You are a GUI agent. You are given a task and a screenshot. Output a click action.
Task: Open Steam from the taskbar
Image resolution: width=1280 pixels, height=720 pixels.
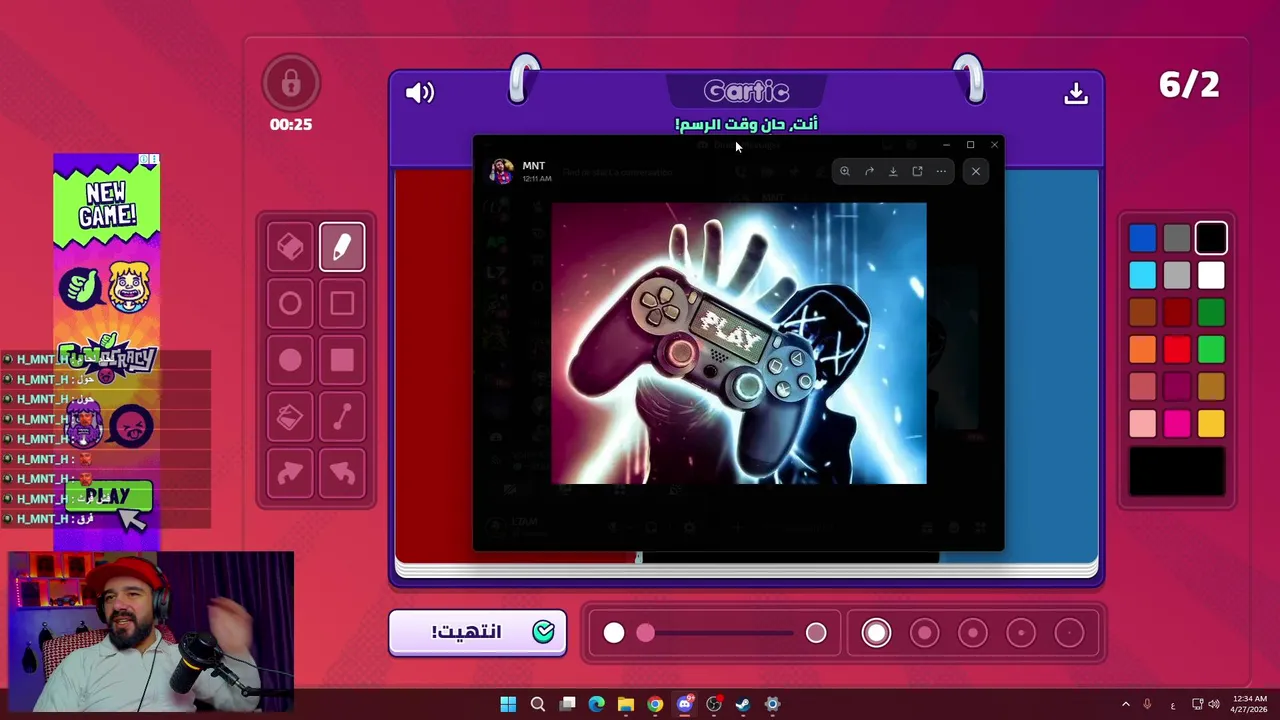pyautogui.click(x=743, y=704)
